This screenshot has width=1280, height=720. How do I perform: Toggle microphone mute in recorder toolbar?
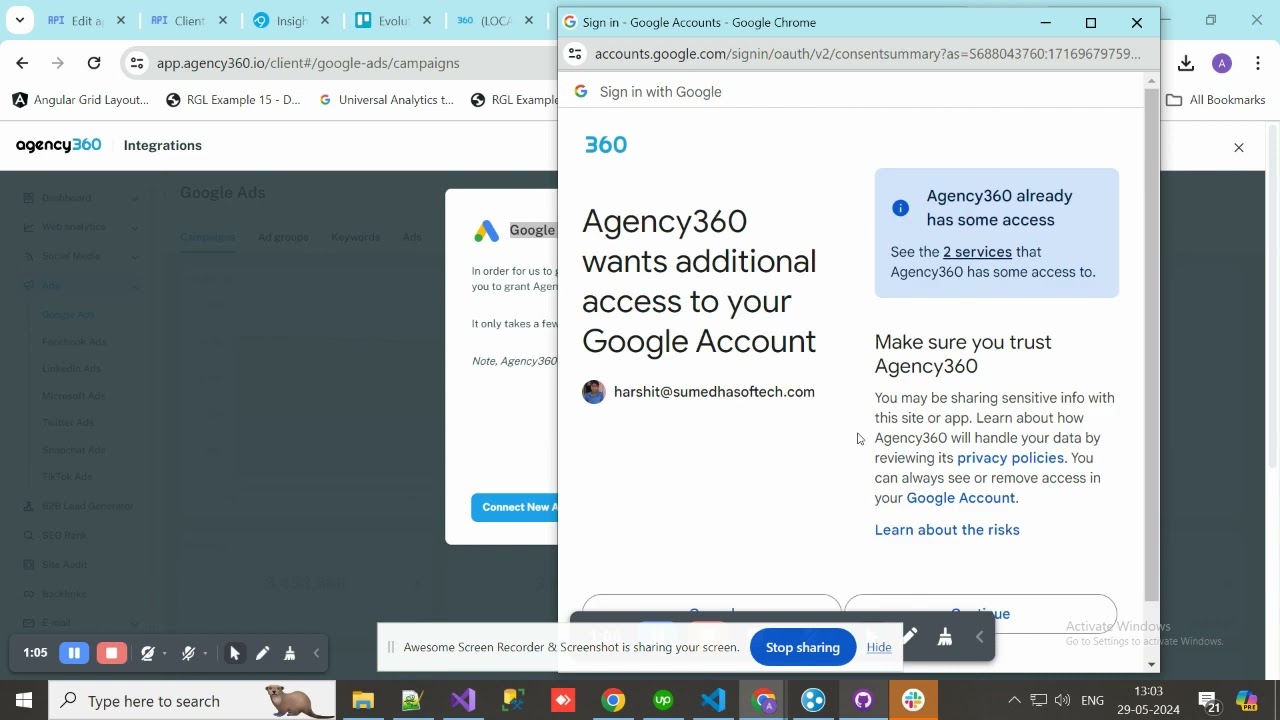pyautogui.click(x=188, y=653)
